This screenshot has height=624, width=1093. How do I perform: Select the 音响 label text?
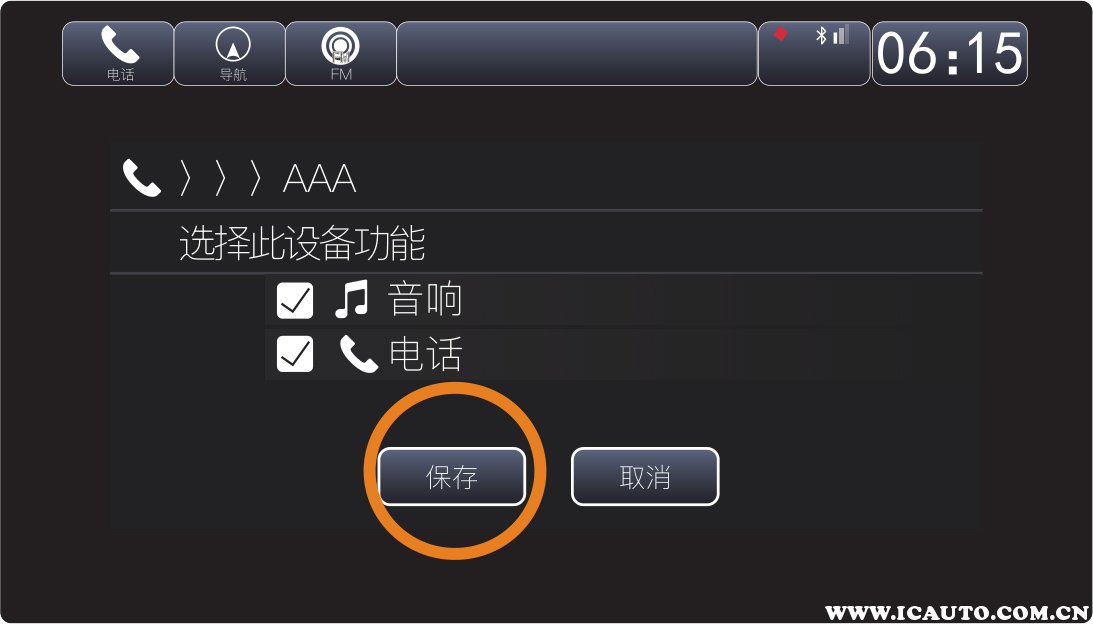click(425, 301)
